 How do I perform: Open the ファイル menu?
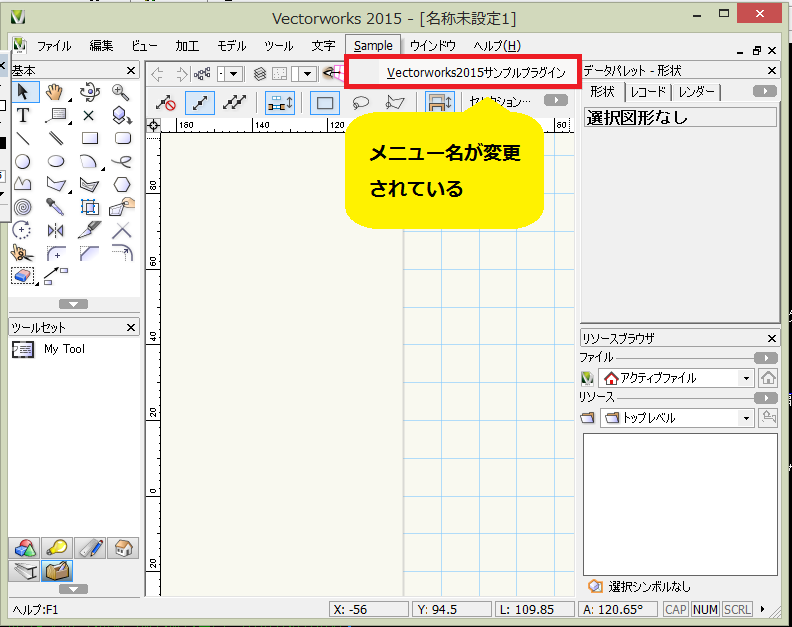(54, 46)
